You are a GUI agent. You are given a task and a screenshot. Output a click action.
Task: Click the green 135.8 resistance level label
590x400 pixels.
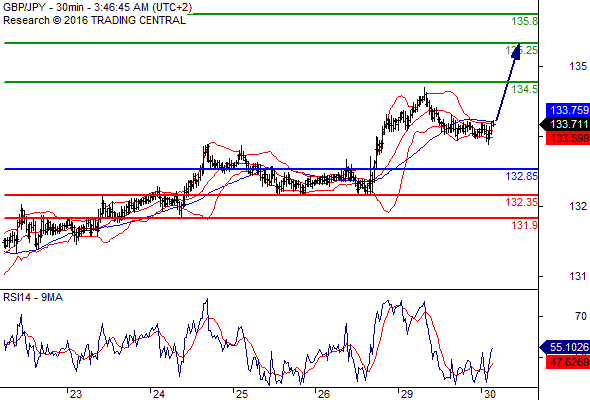(525, 21)
